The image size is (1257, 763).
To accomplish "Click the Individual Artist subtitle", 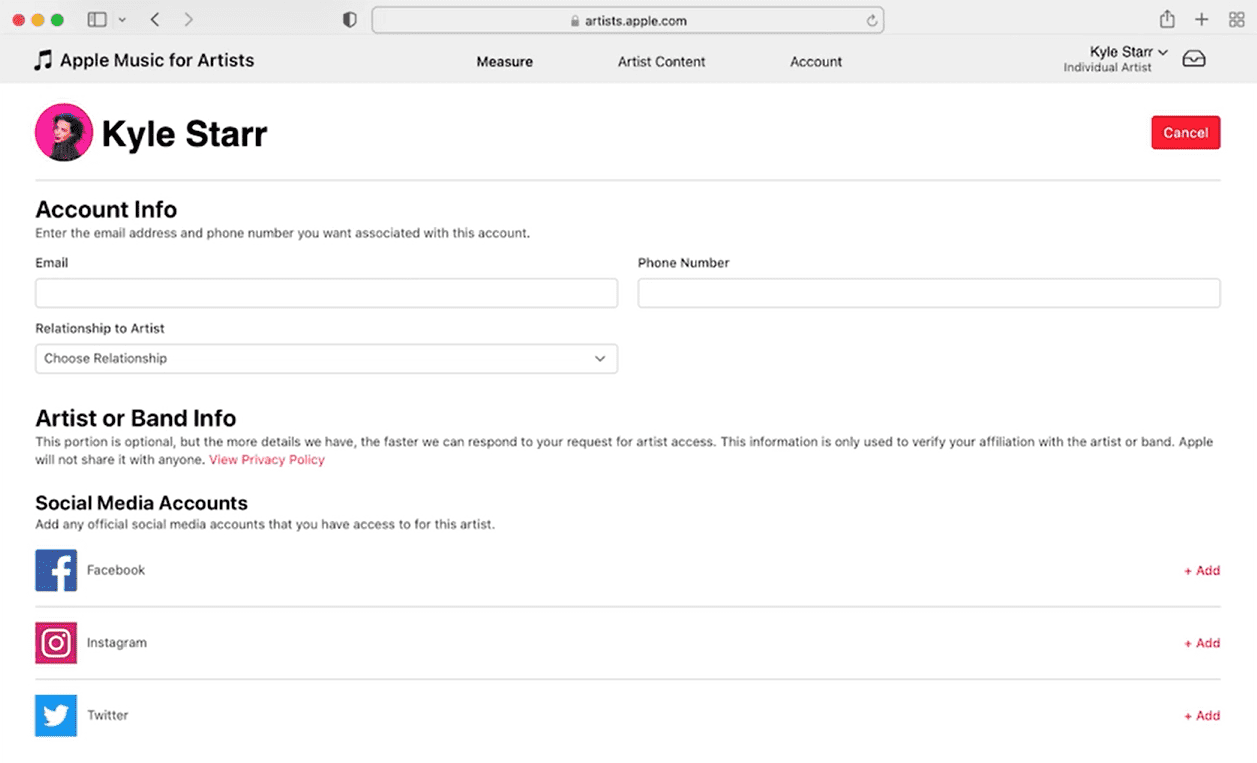I will tap(1107, 68).
